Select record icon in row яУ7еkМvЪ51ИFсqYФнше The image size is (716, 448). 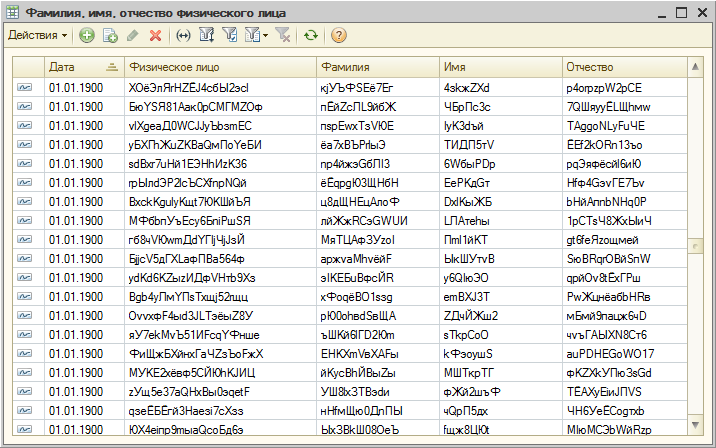pos(25,334)
